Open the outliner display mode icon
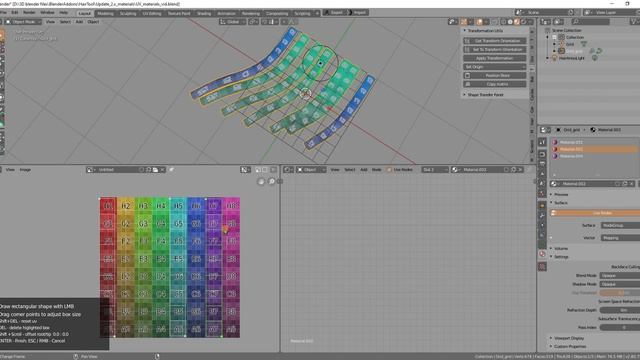 (x=545, y=22)
